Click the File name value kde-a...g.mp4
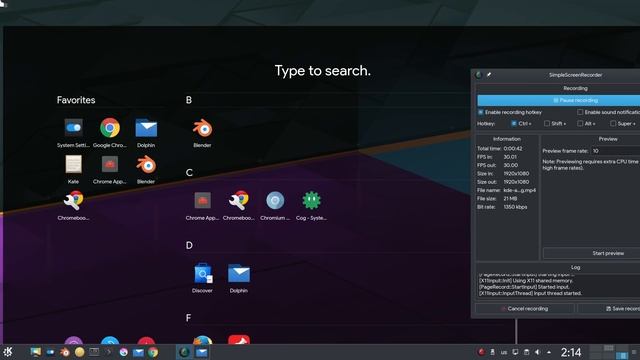The image size is (640, 360). tap(520, 191)
